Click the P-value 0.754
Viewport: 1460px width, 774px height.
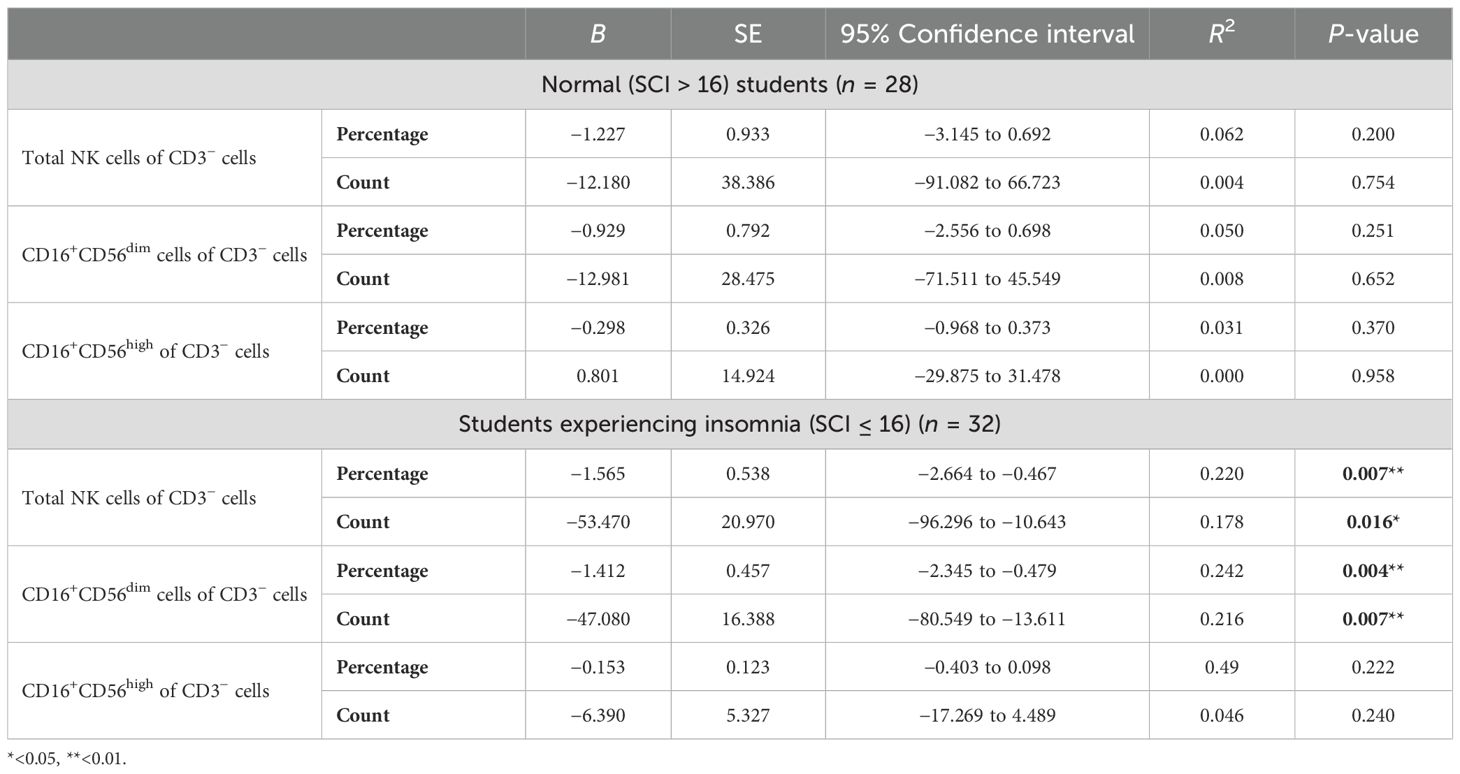(1372, 182)
